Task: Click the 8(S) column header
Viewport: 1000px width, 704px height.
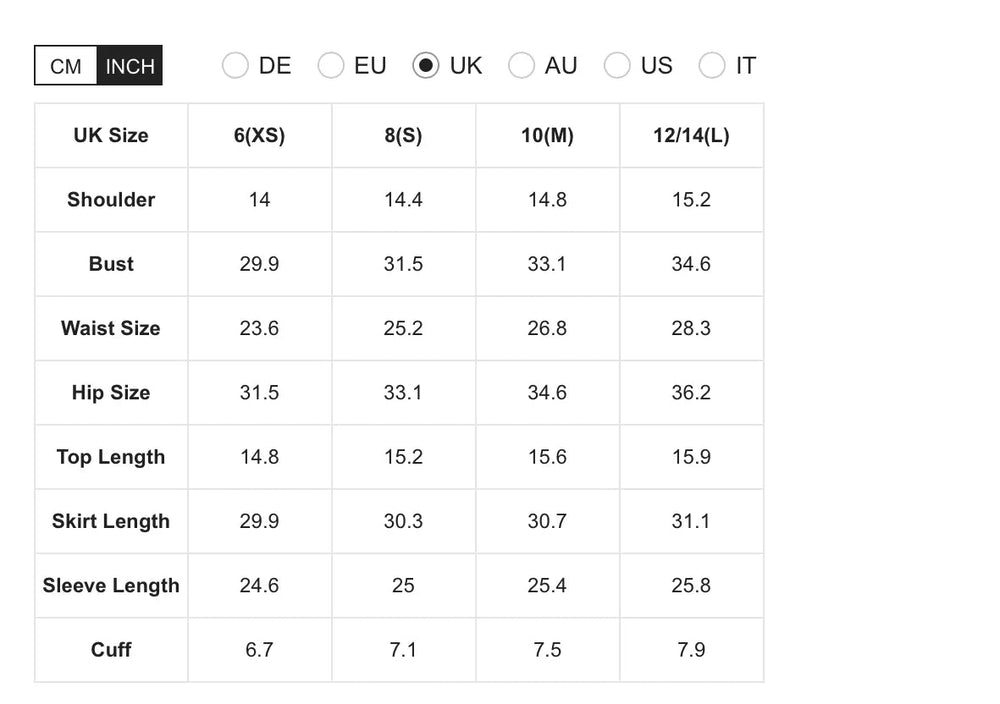Action: (x=404, y=135)
